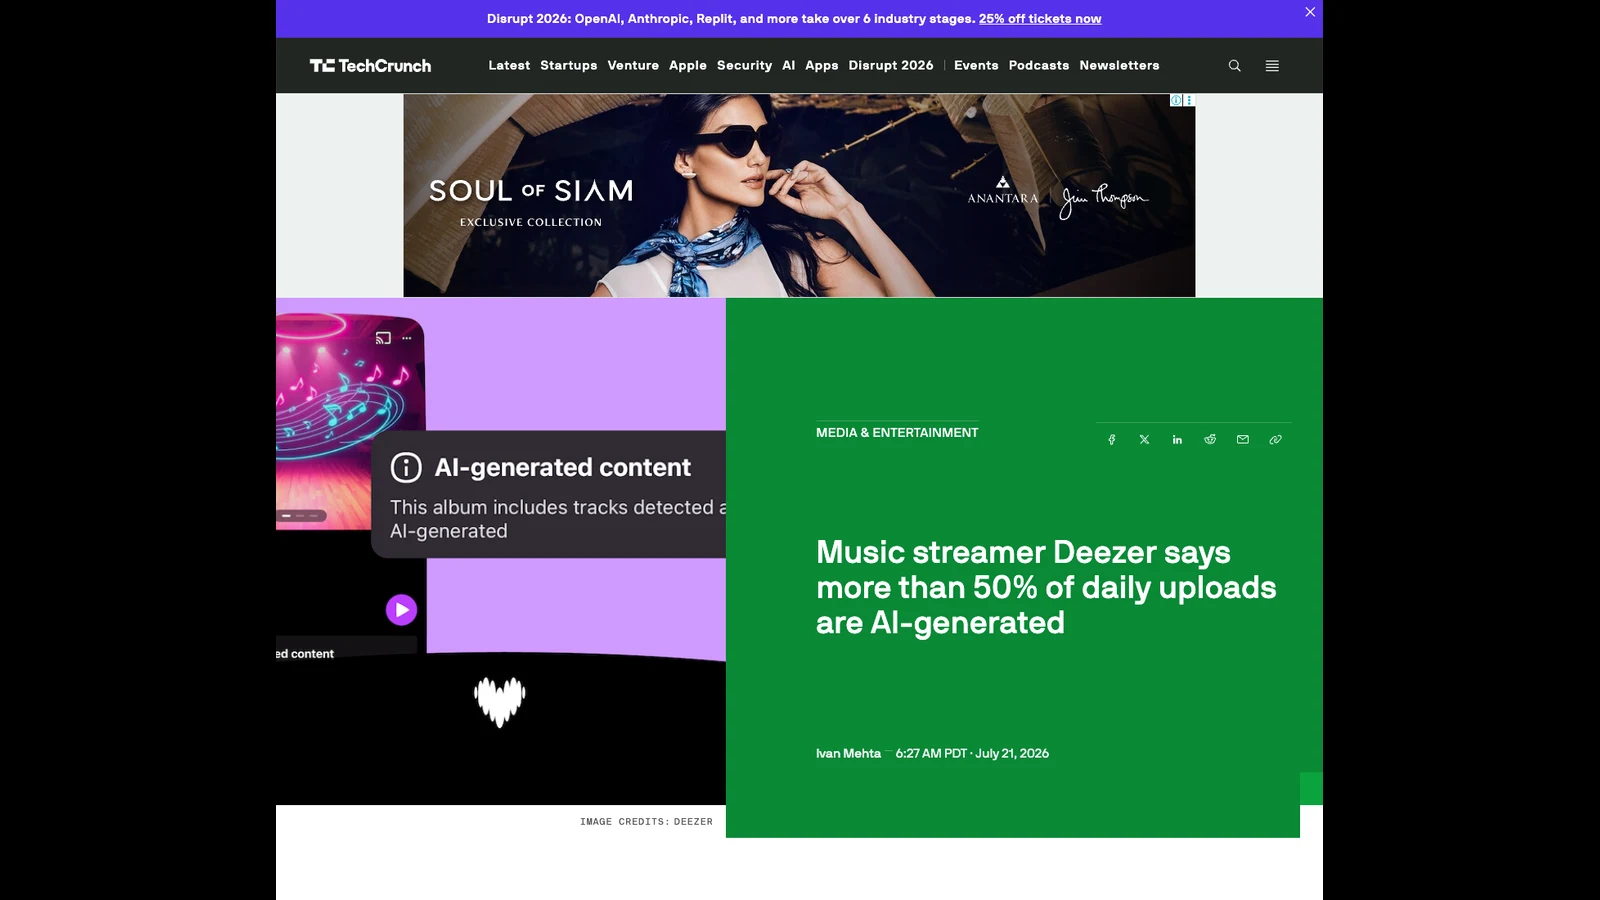Screen dimensions: 1600x900
Task: Open the Latest section
Action: pyautogui.click(x=509, y=66)
